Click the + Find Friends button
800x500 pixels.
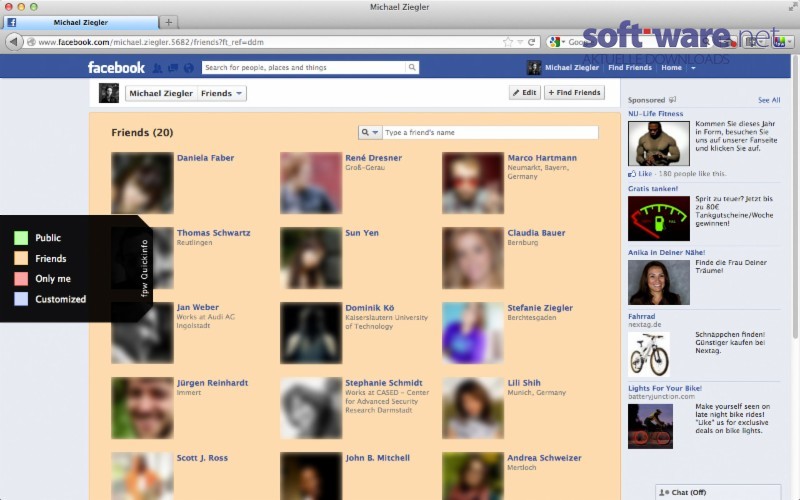(x=574, y=92)
